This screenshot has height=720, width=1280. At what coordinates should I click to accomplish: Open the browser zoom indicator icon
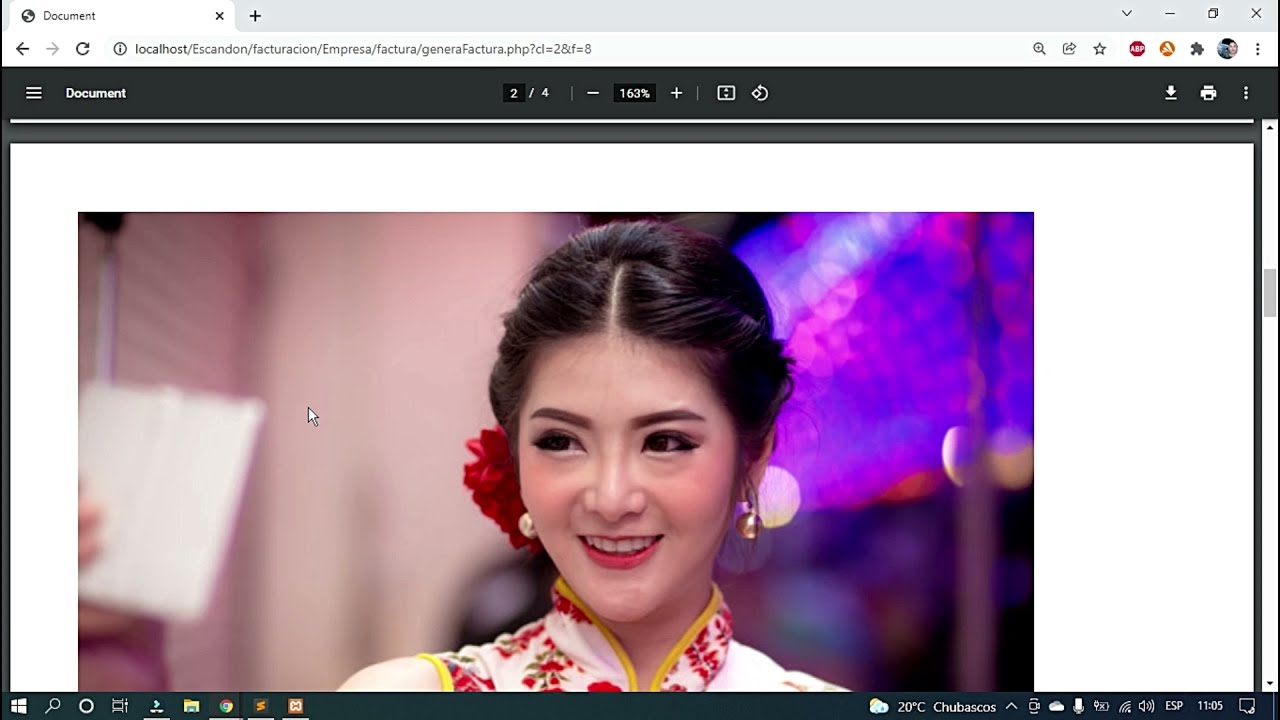[1039, 48]
